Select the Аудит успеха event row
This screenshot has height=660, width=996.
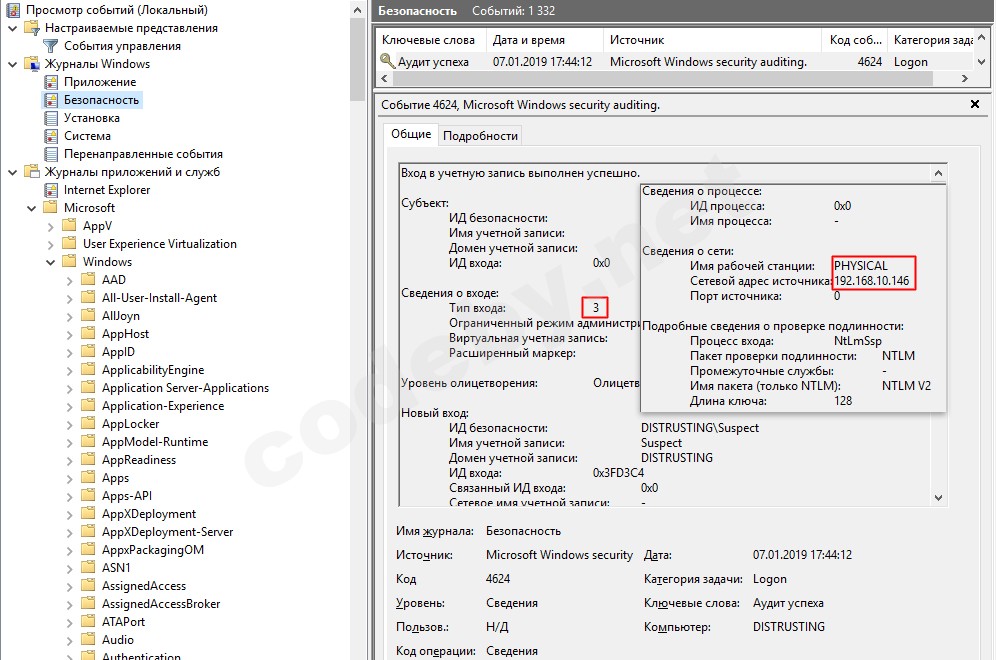pyautogui.click(x=675, y=62)
